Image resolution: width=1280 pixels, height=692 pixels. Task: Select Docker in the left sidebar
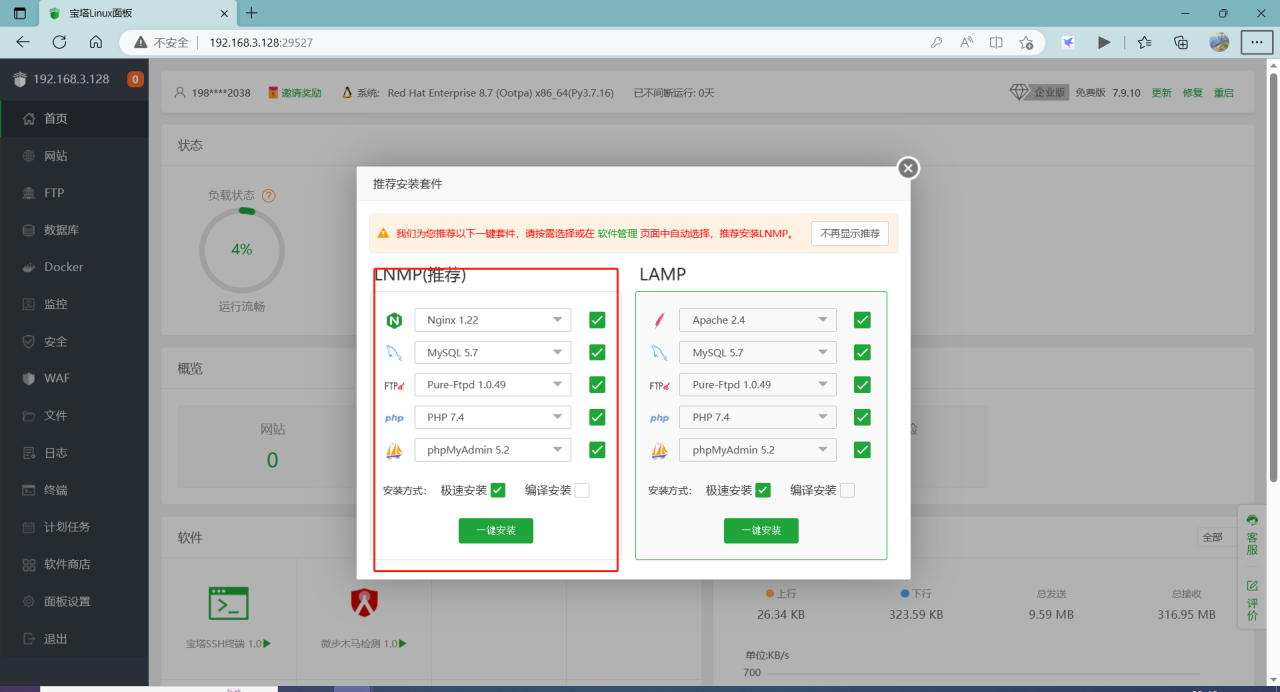tap(61, 266)
